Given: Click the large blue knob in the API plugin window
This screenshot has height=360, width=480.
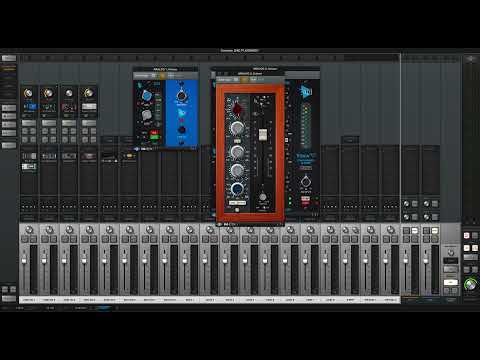Looking at the screenshot, I should 146,96.
